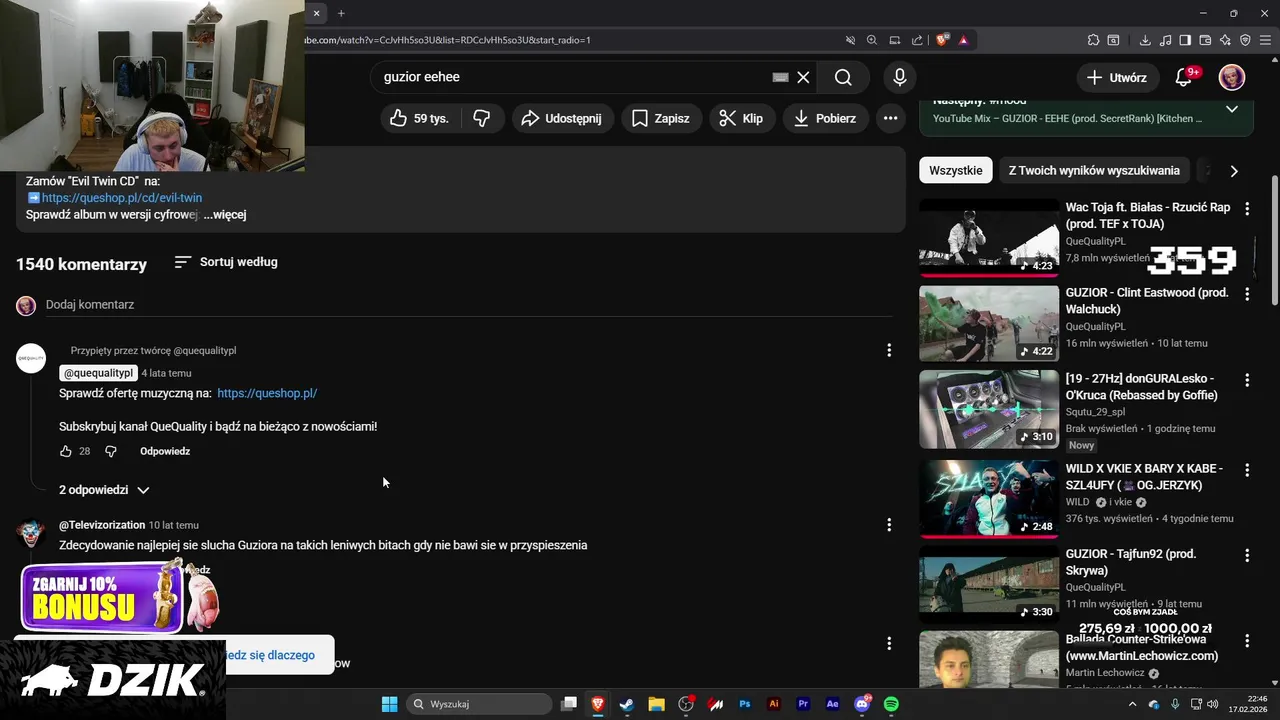Screen dimensions: 1280x720
Task: Open the https://queshop.pl/ link in pinned comment
Action: click(267, 393)
